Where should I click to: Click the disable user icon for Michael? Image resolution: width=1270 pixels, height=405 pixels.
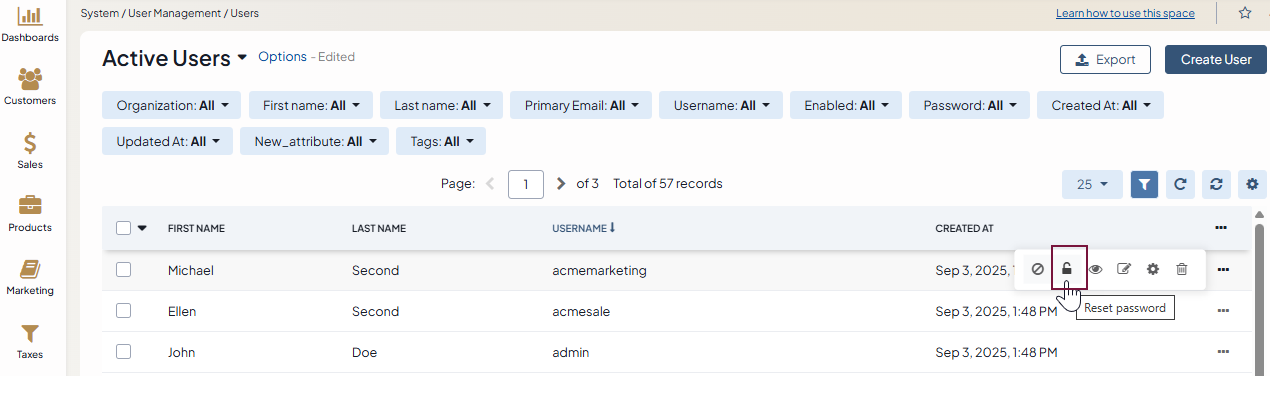click(1038, 269)
